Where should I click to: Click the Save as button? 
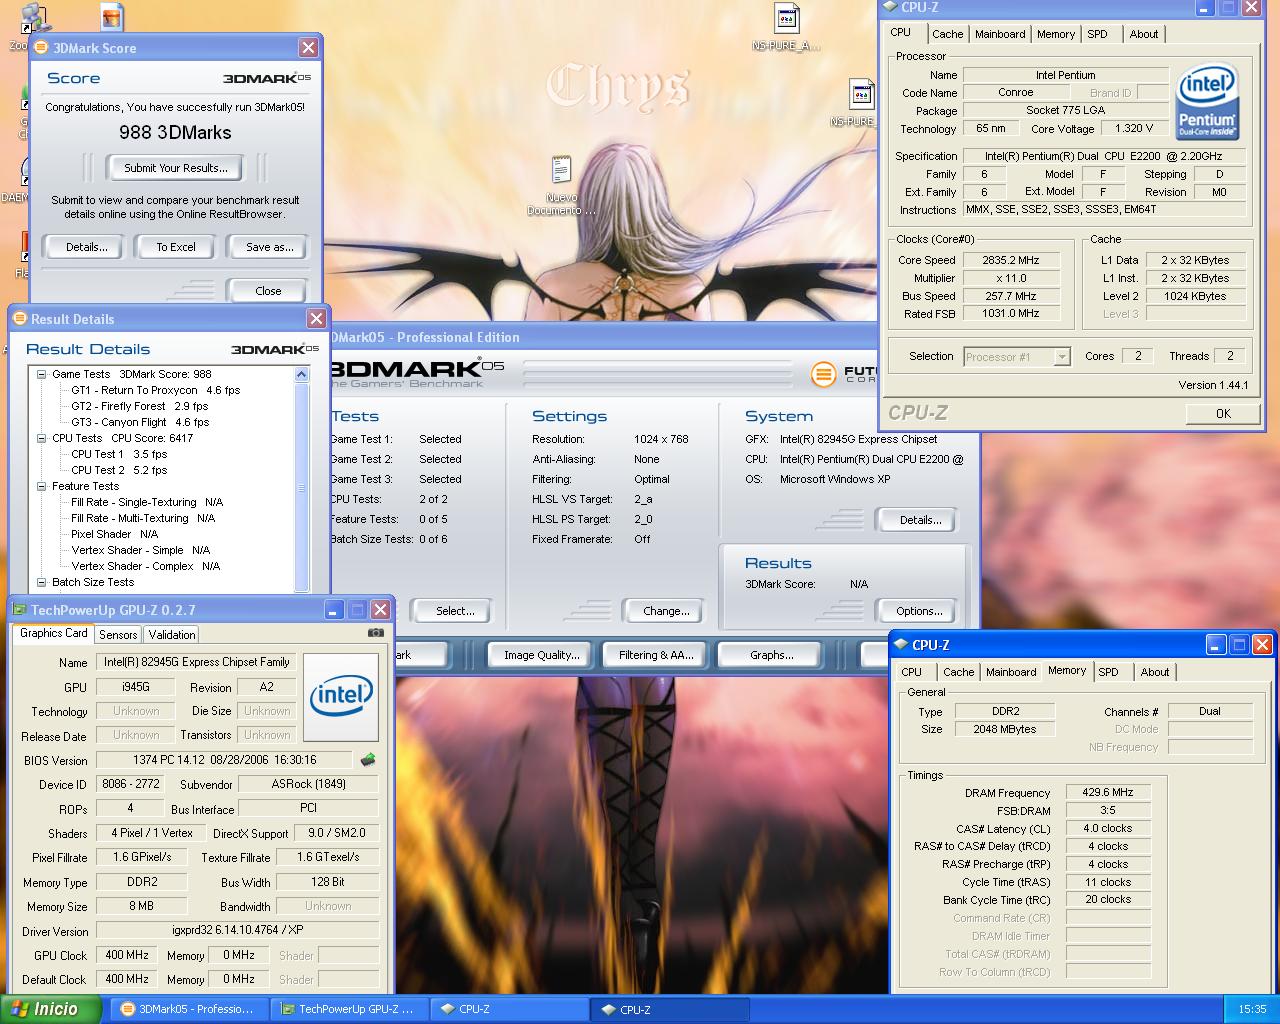tap(269, 247)
